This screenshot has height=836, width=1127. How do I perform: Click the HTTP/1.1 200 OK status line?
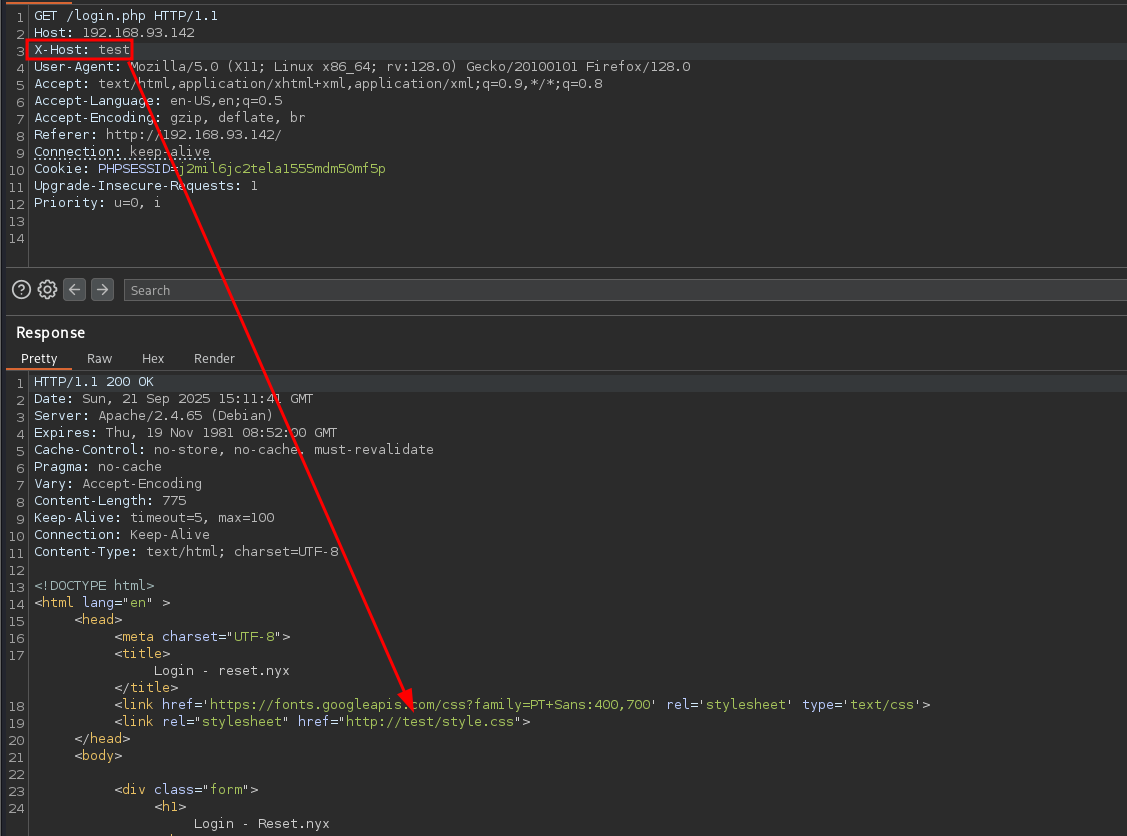(x=94, y=382)
